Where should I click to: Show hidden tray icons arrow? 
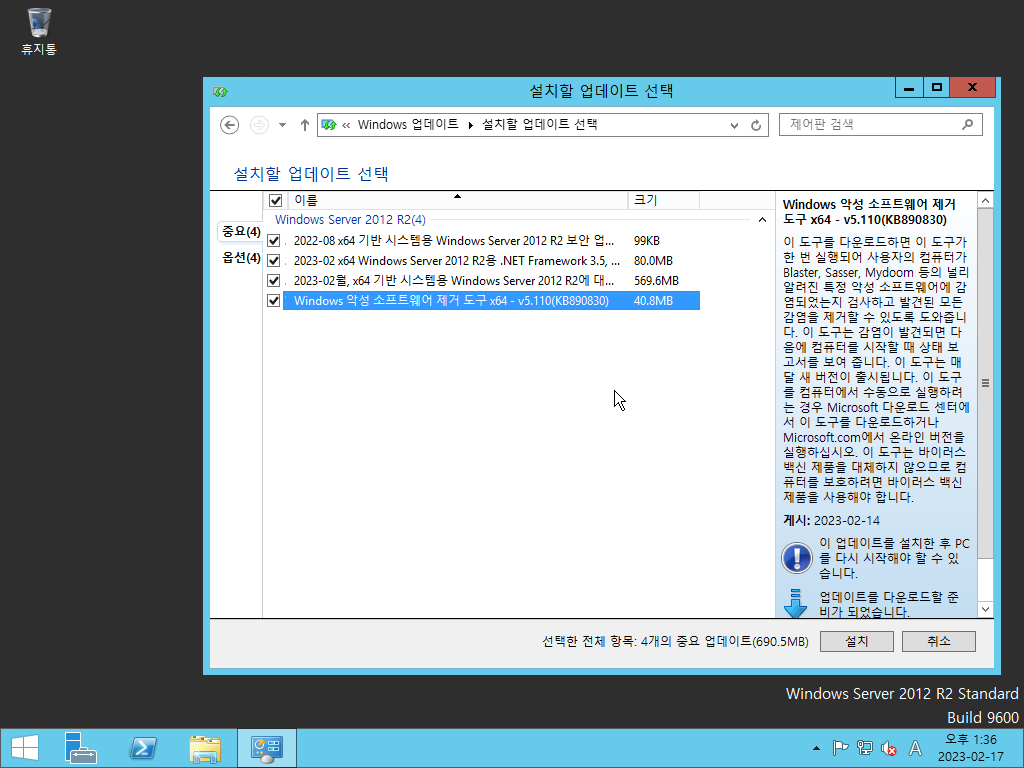point(816,748)
